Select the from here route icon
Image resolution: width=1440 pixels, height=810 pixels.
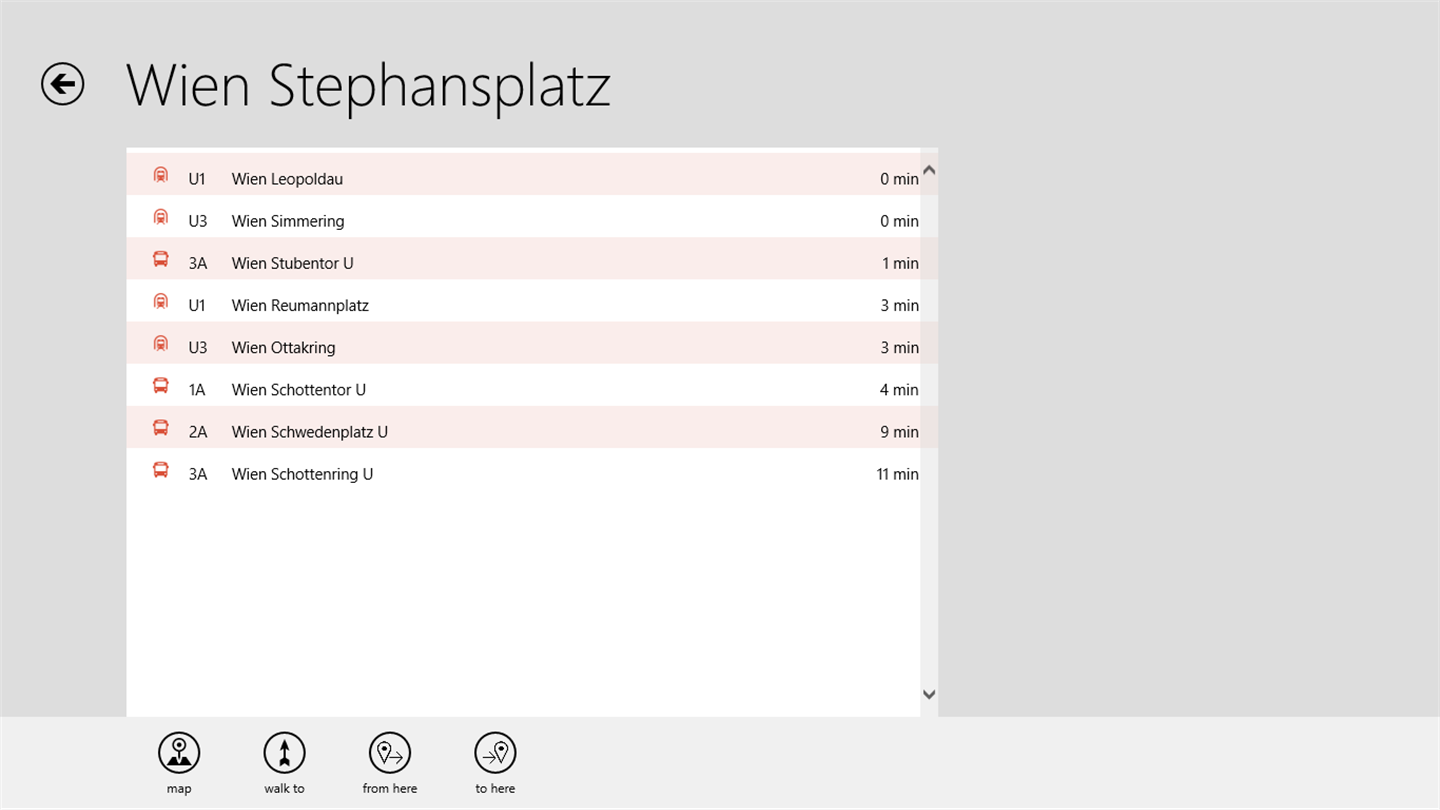(x=390, y=753)
